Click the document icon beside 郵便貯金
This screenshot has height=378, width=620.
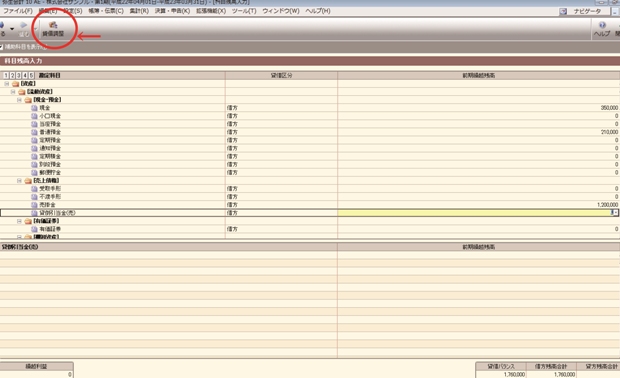34,173
